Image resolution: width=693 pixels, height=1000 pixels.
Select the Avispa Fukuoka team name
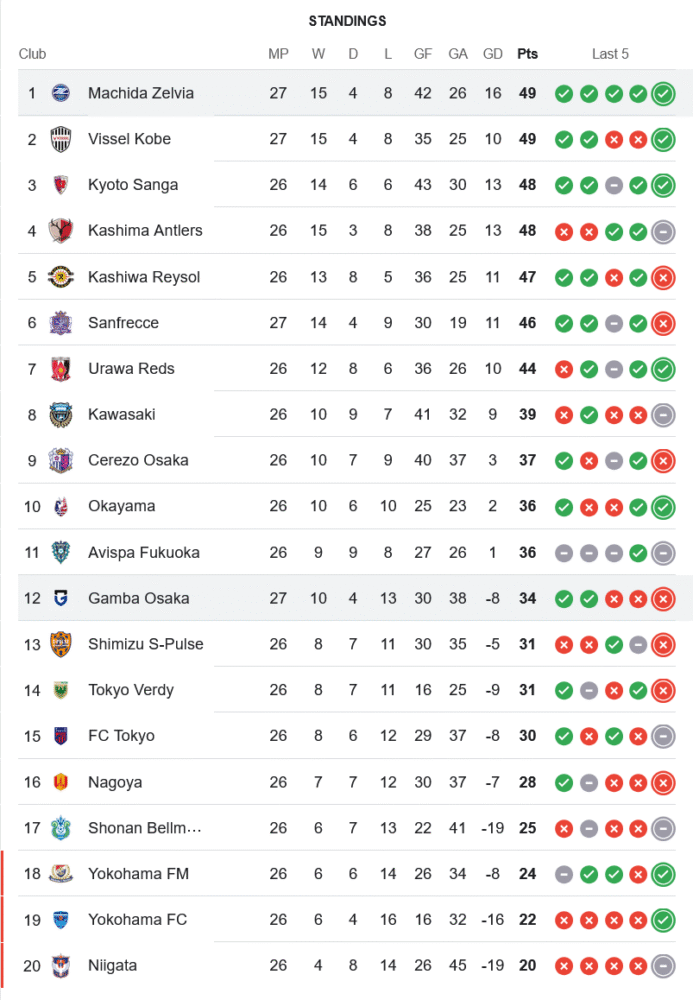click(x=144, y=553)
